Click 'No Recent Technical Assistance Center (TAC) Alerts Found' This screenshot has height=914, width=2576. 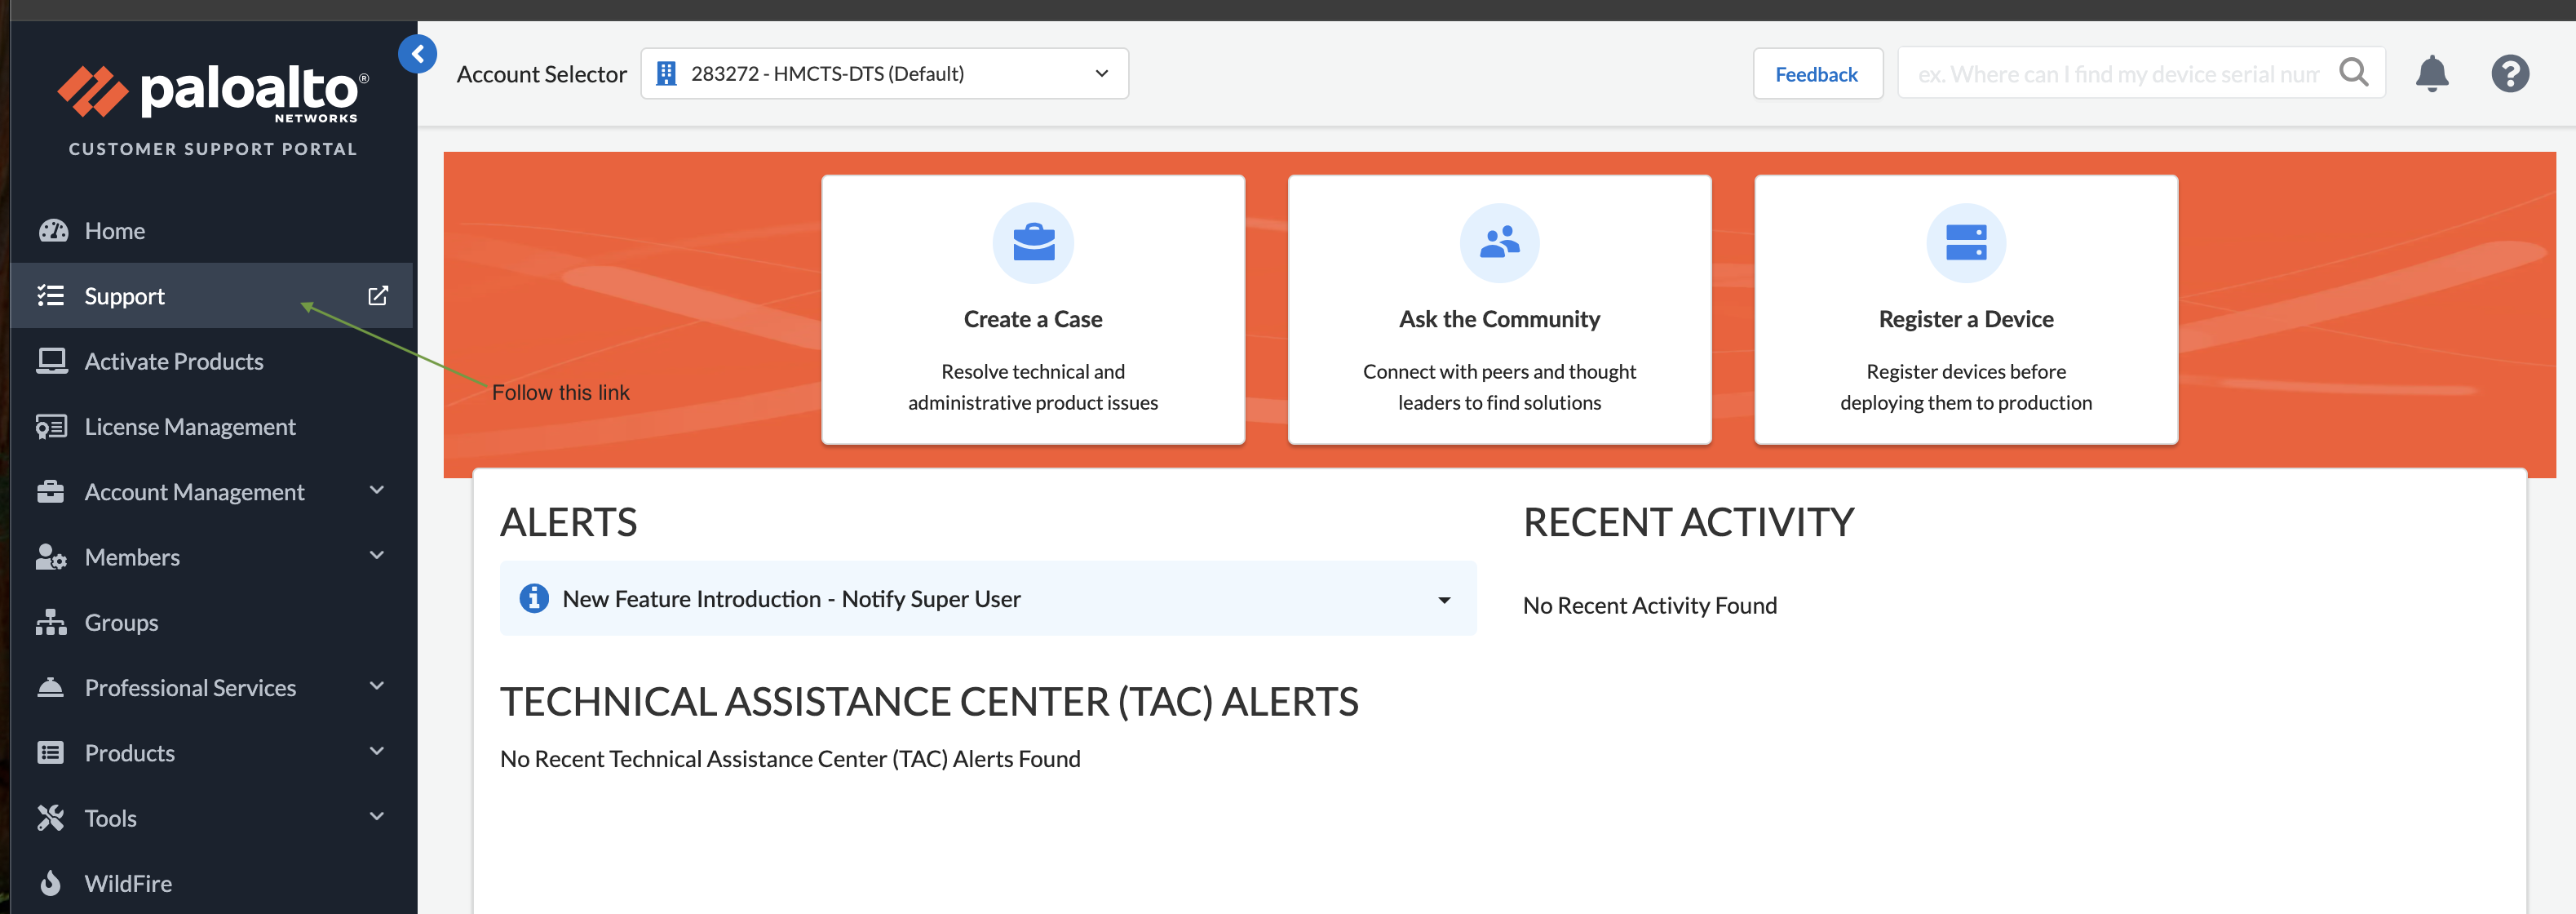(790, 759)
